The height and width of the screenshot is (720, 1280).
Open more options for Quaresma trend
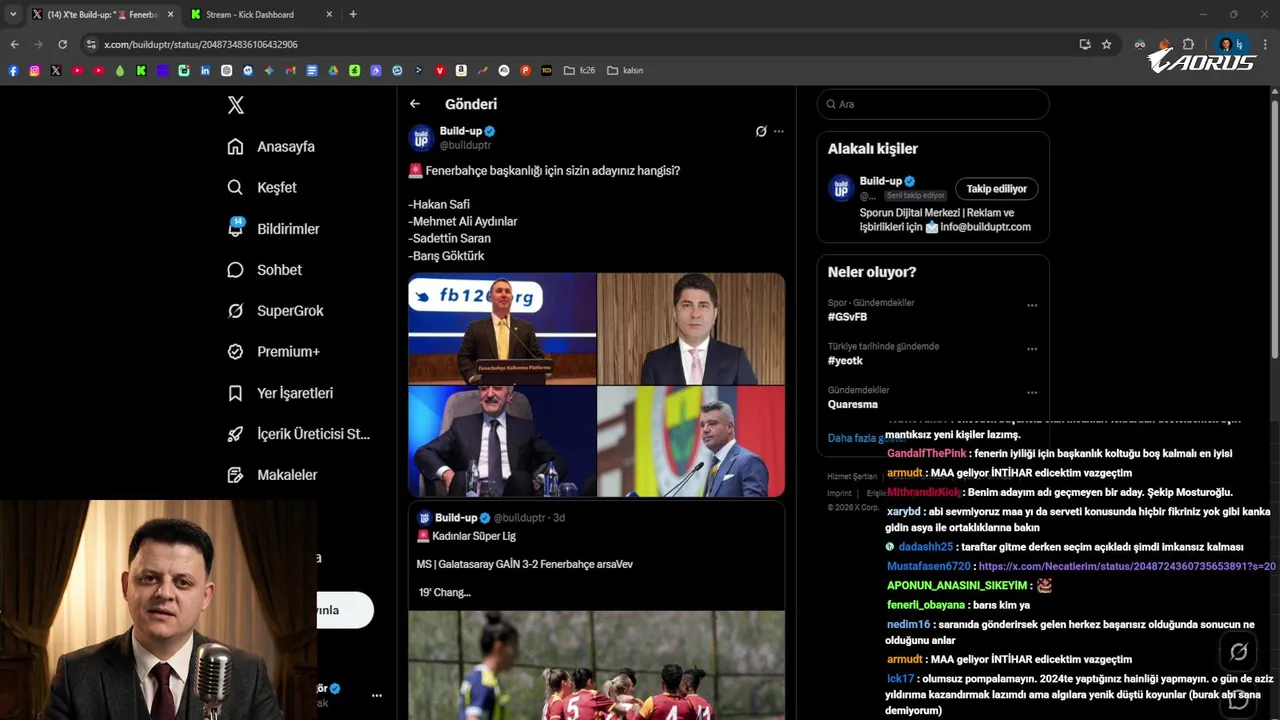coord(1032,393)
